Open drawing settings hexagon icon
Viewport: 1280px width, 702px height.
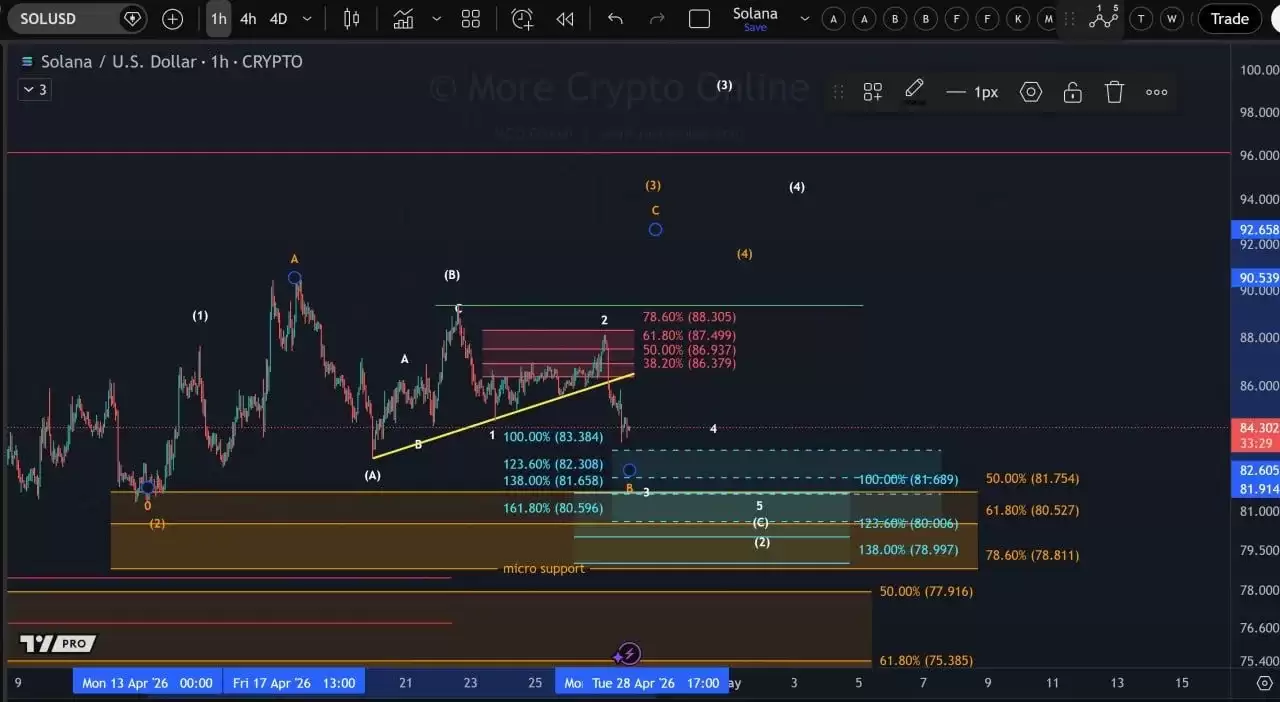tap(1031, 92)
